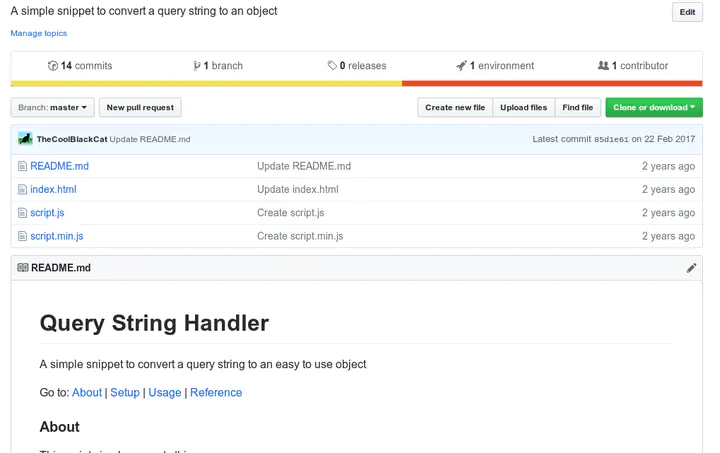Image resolution: width=720 pixels, height=453 pixels.
Task: Click Create script.js commit message
Action: coord(291,213)
